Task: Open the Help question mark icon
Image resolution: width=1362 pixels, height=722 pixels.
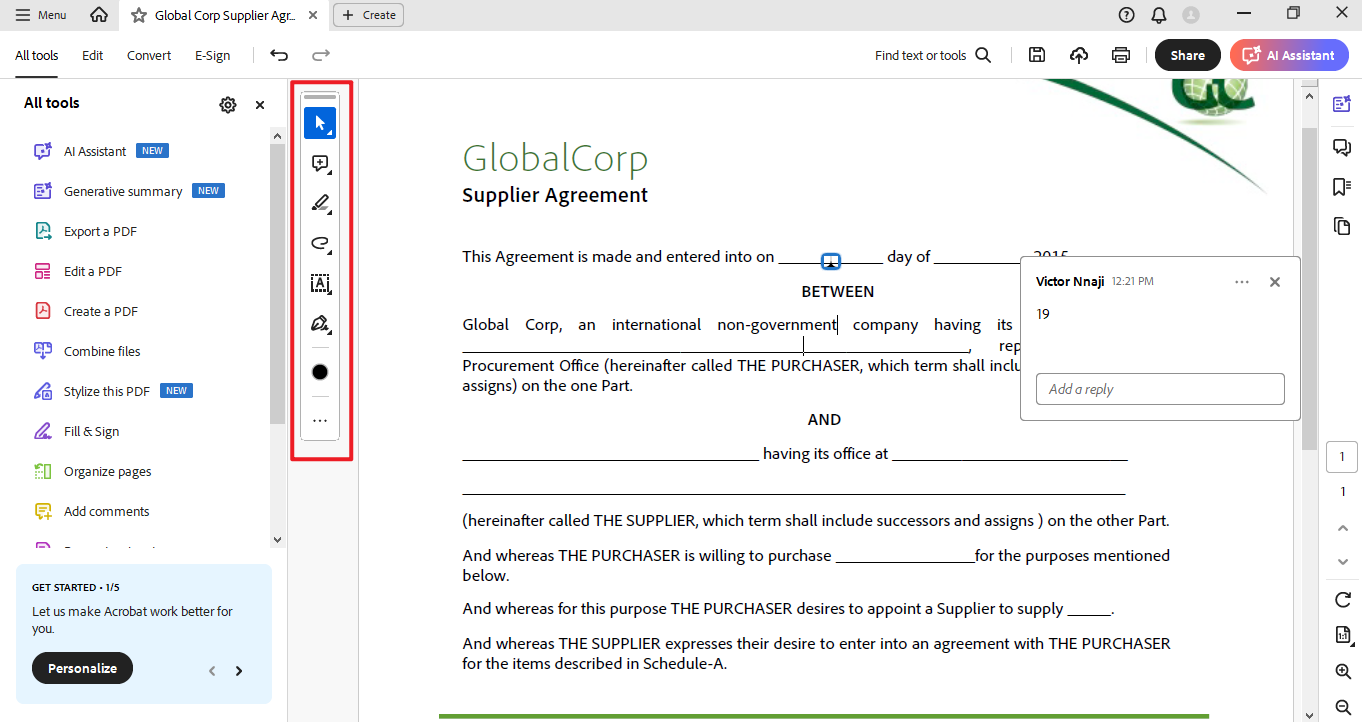Action: click(1127, 14)
